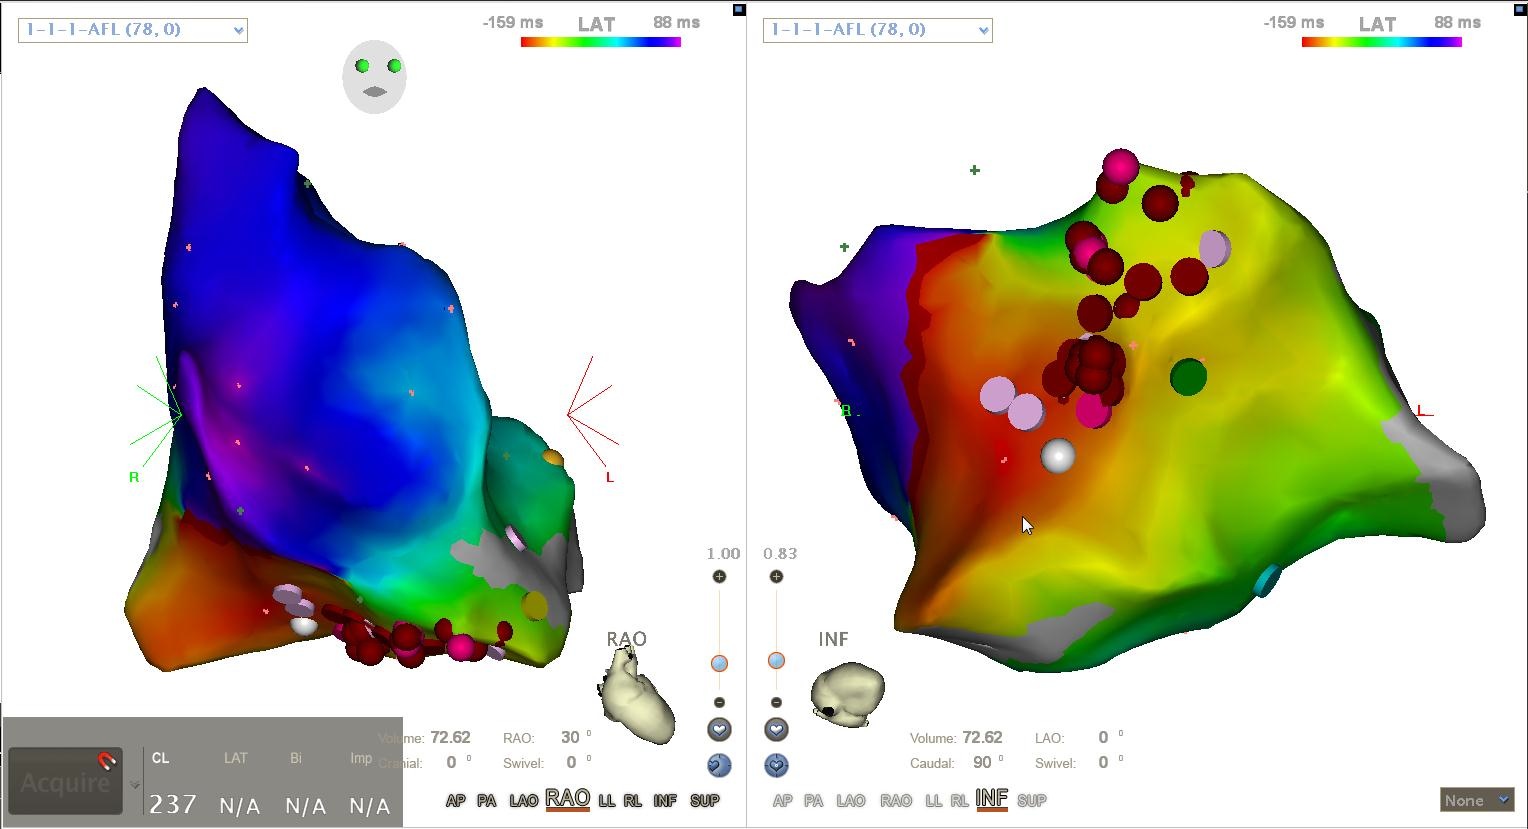Select AP view in the left panel
This screenshot has width=1528, height=829.
tap(455, 801)
